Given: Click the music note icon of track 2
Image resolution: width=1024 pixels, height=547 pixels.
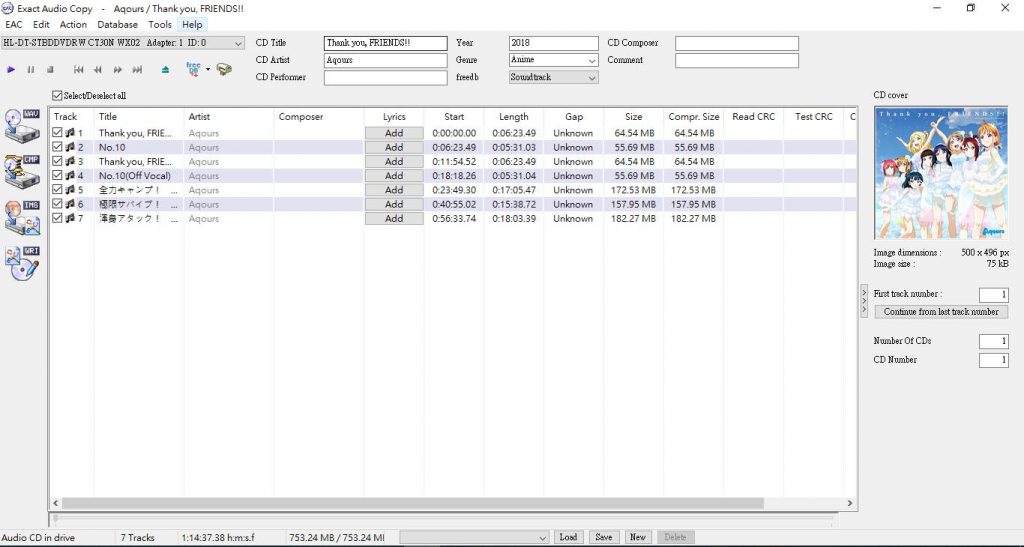Looking at the screenshot, I should point(70,147).
